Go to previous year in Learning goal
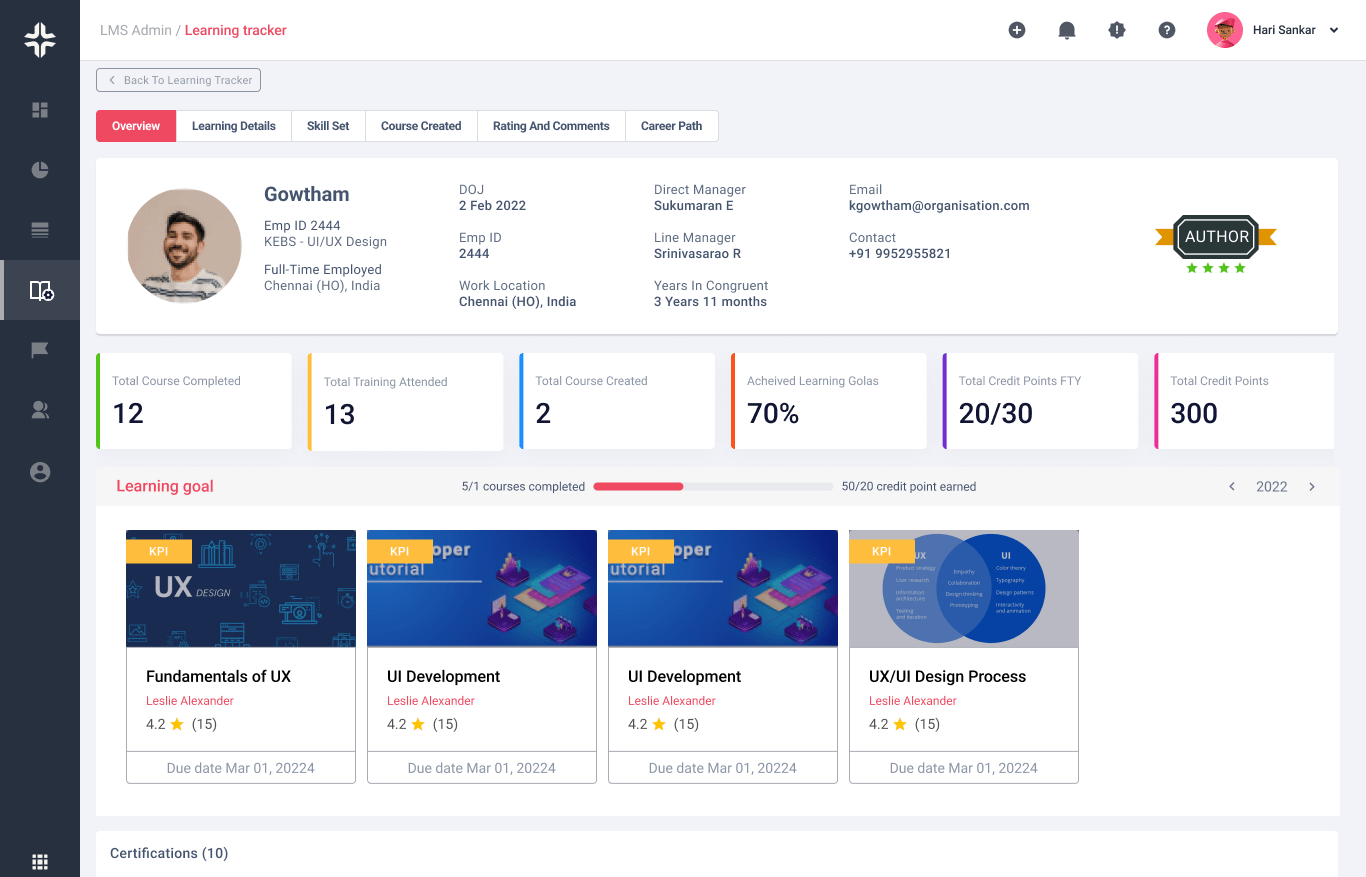This screenshot has height=877, width=1366. click(x=1232, y=487)
